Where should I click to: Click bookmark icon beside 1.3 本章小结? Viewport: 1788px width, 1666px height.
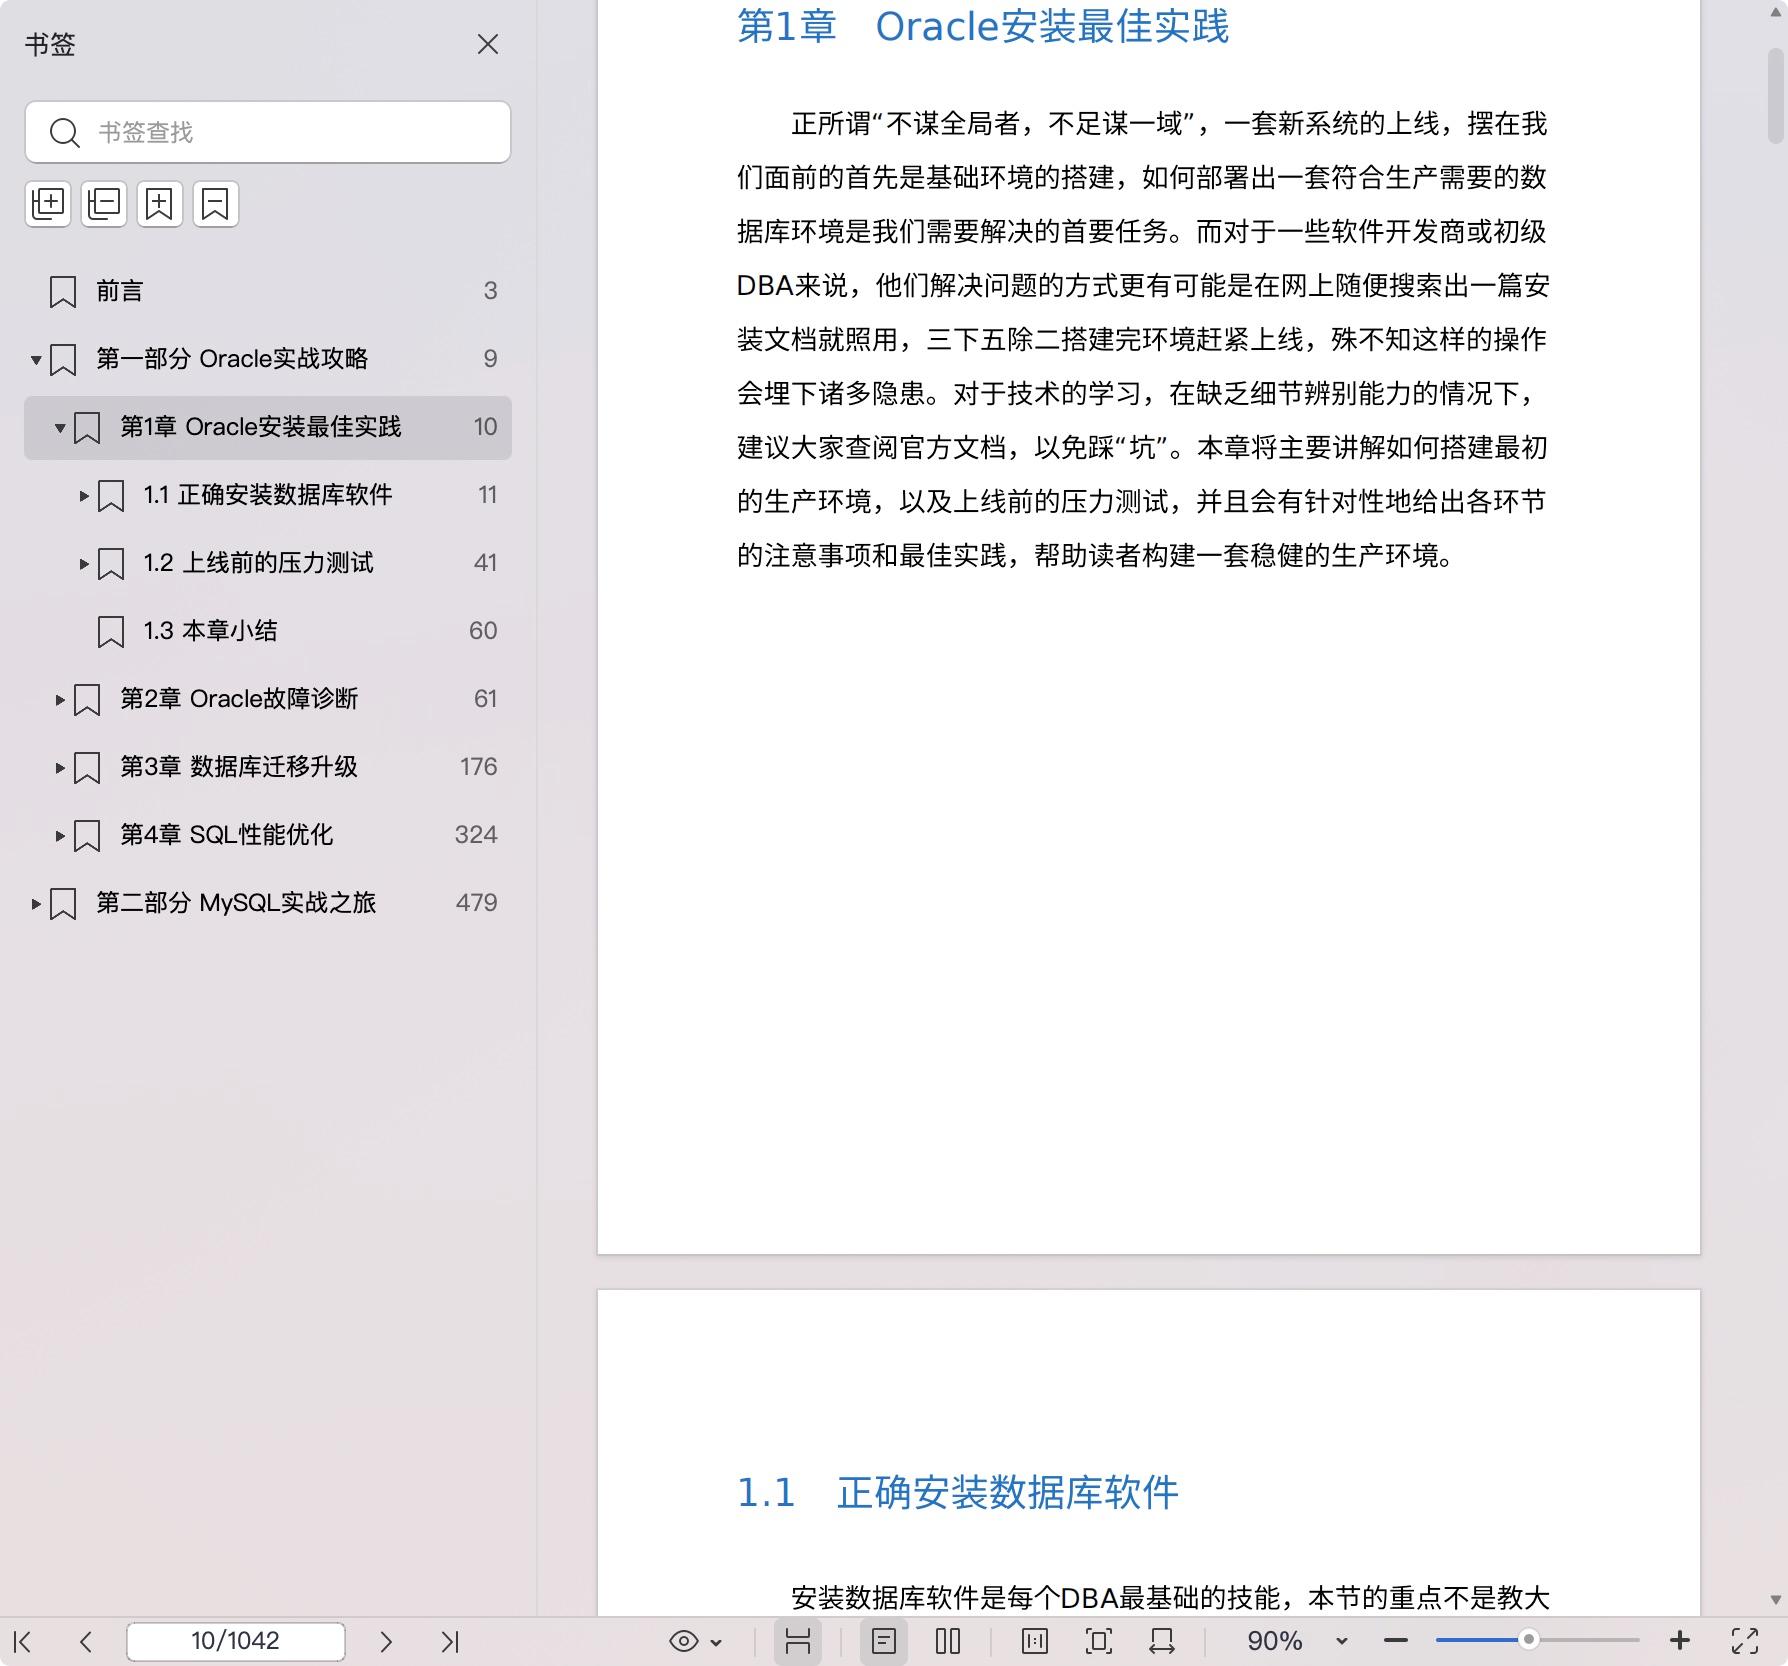111,632
